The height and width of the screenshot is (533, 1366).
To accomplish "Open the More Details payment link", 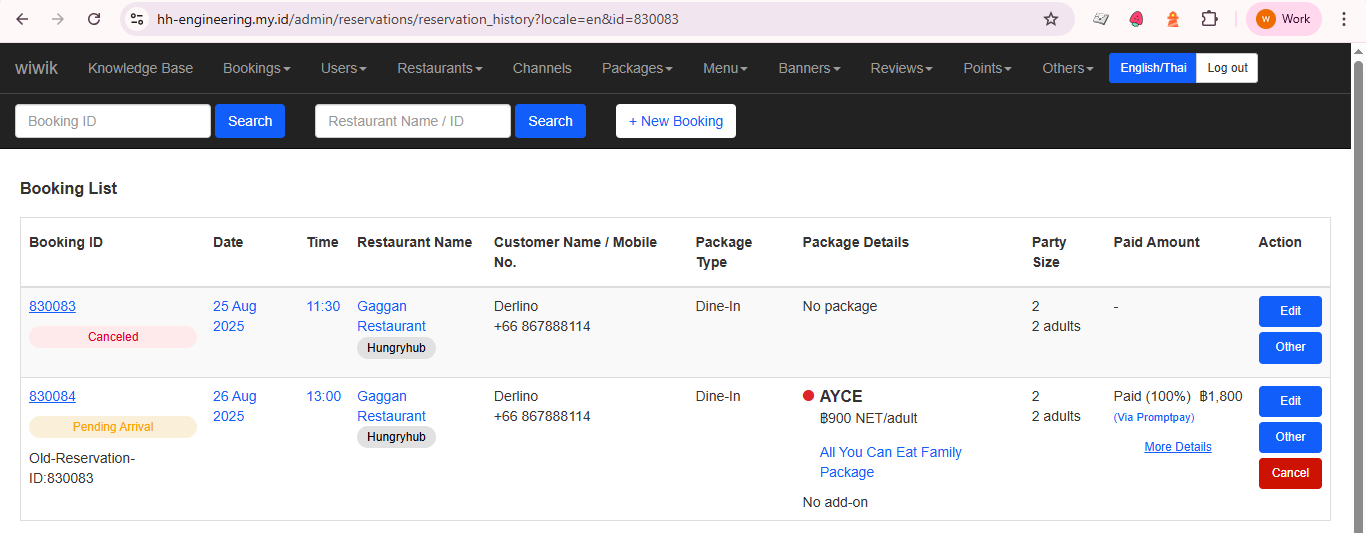I will tap(1177, 447).
